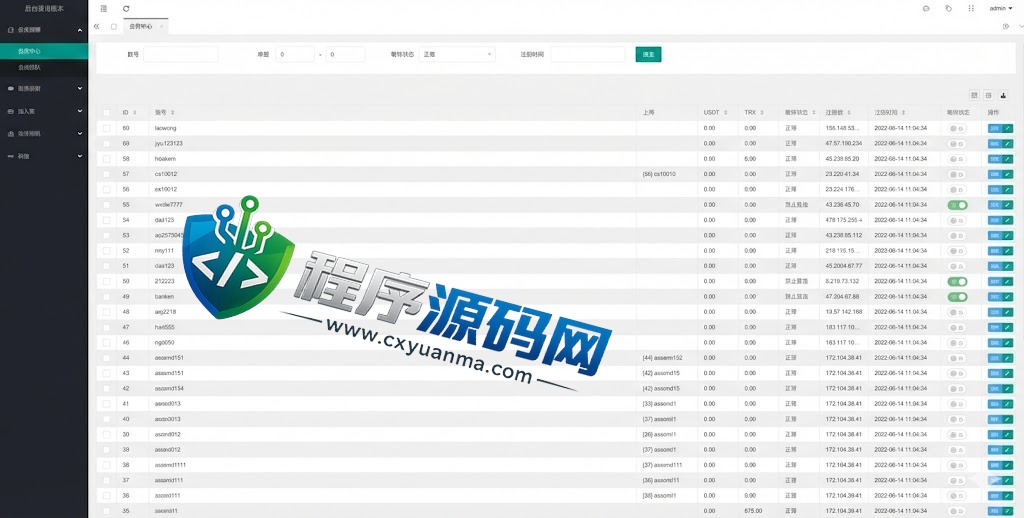The width and height of the screenshot is (1024, 518).
Task: Click the blue action button in laowong row
Action: click(x=995, y=129)
